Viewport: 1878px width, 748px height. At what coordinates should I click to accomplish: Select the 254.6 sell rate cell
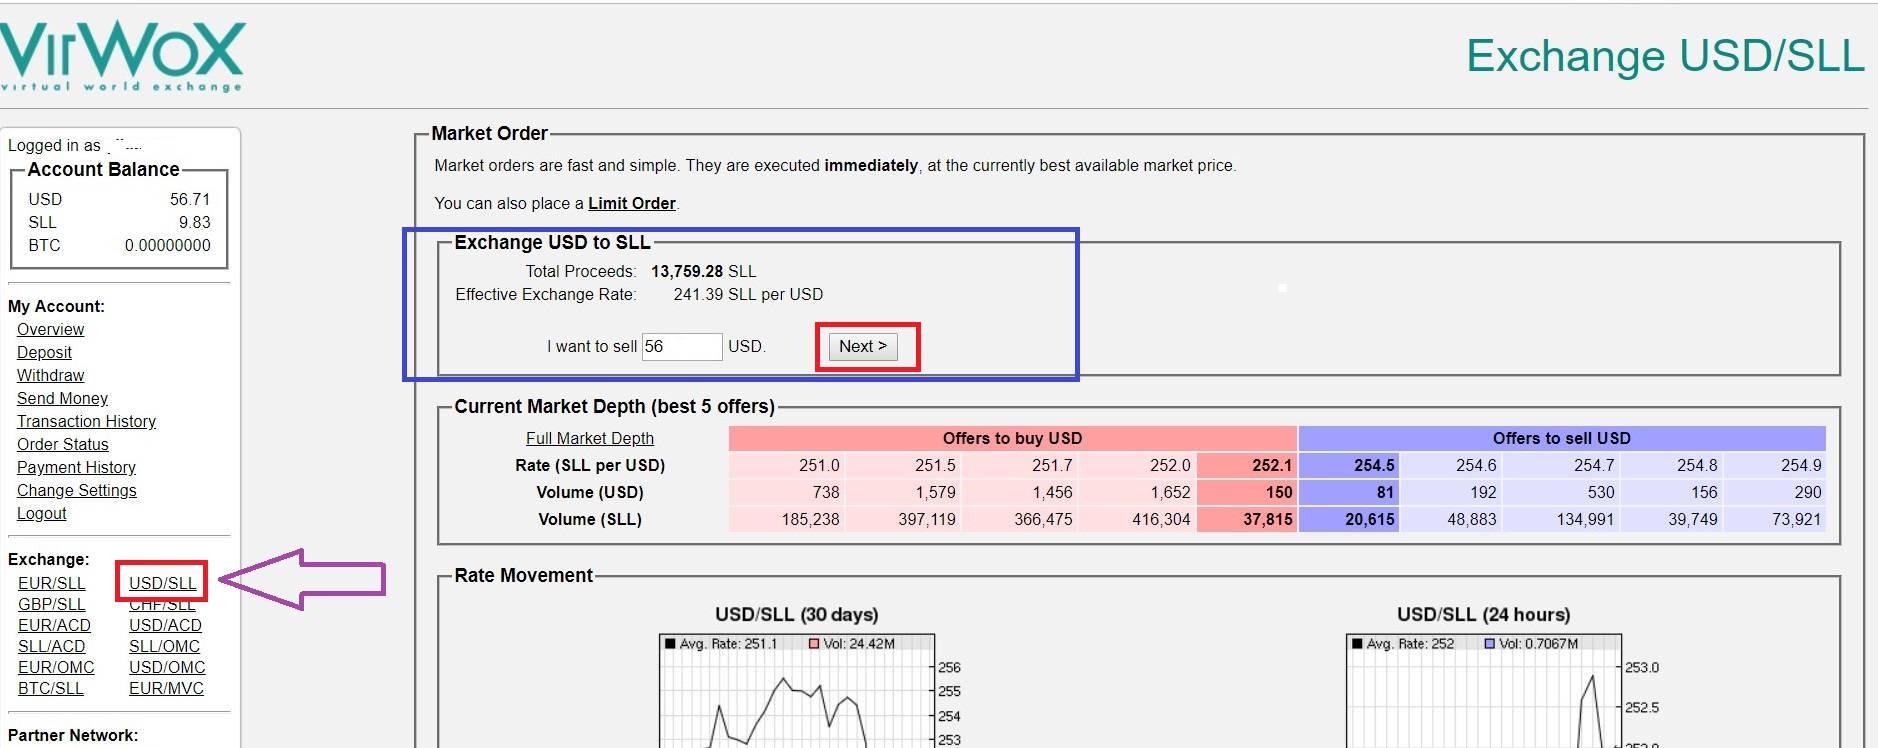point(1451,465)
